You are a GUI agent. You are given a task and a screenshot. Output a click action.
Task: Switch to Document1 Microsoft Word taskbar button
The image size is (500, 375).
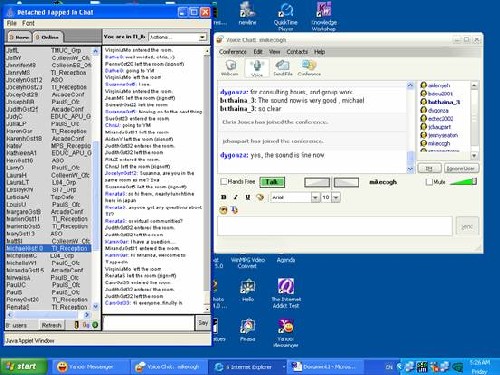coord(326,367)
